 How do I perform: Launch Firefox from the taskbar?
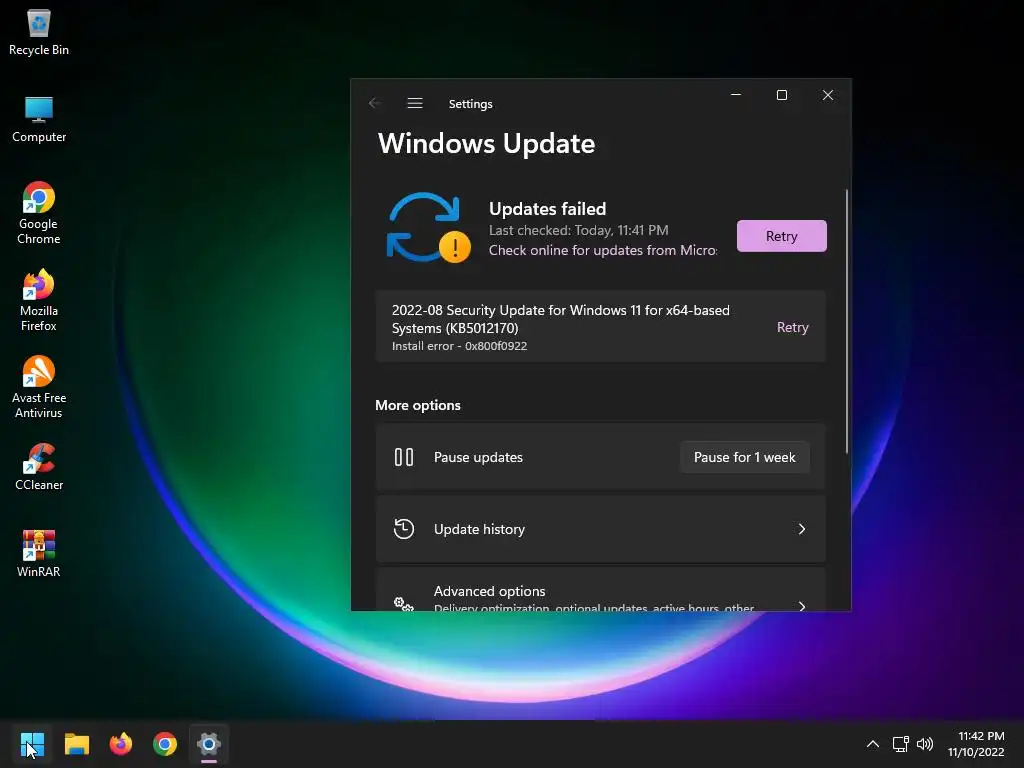click(121, 744)
